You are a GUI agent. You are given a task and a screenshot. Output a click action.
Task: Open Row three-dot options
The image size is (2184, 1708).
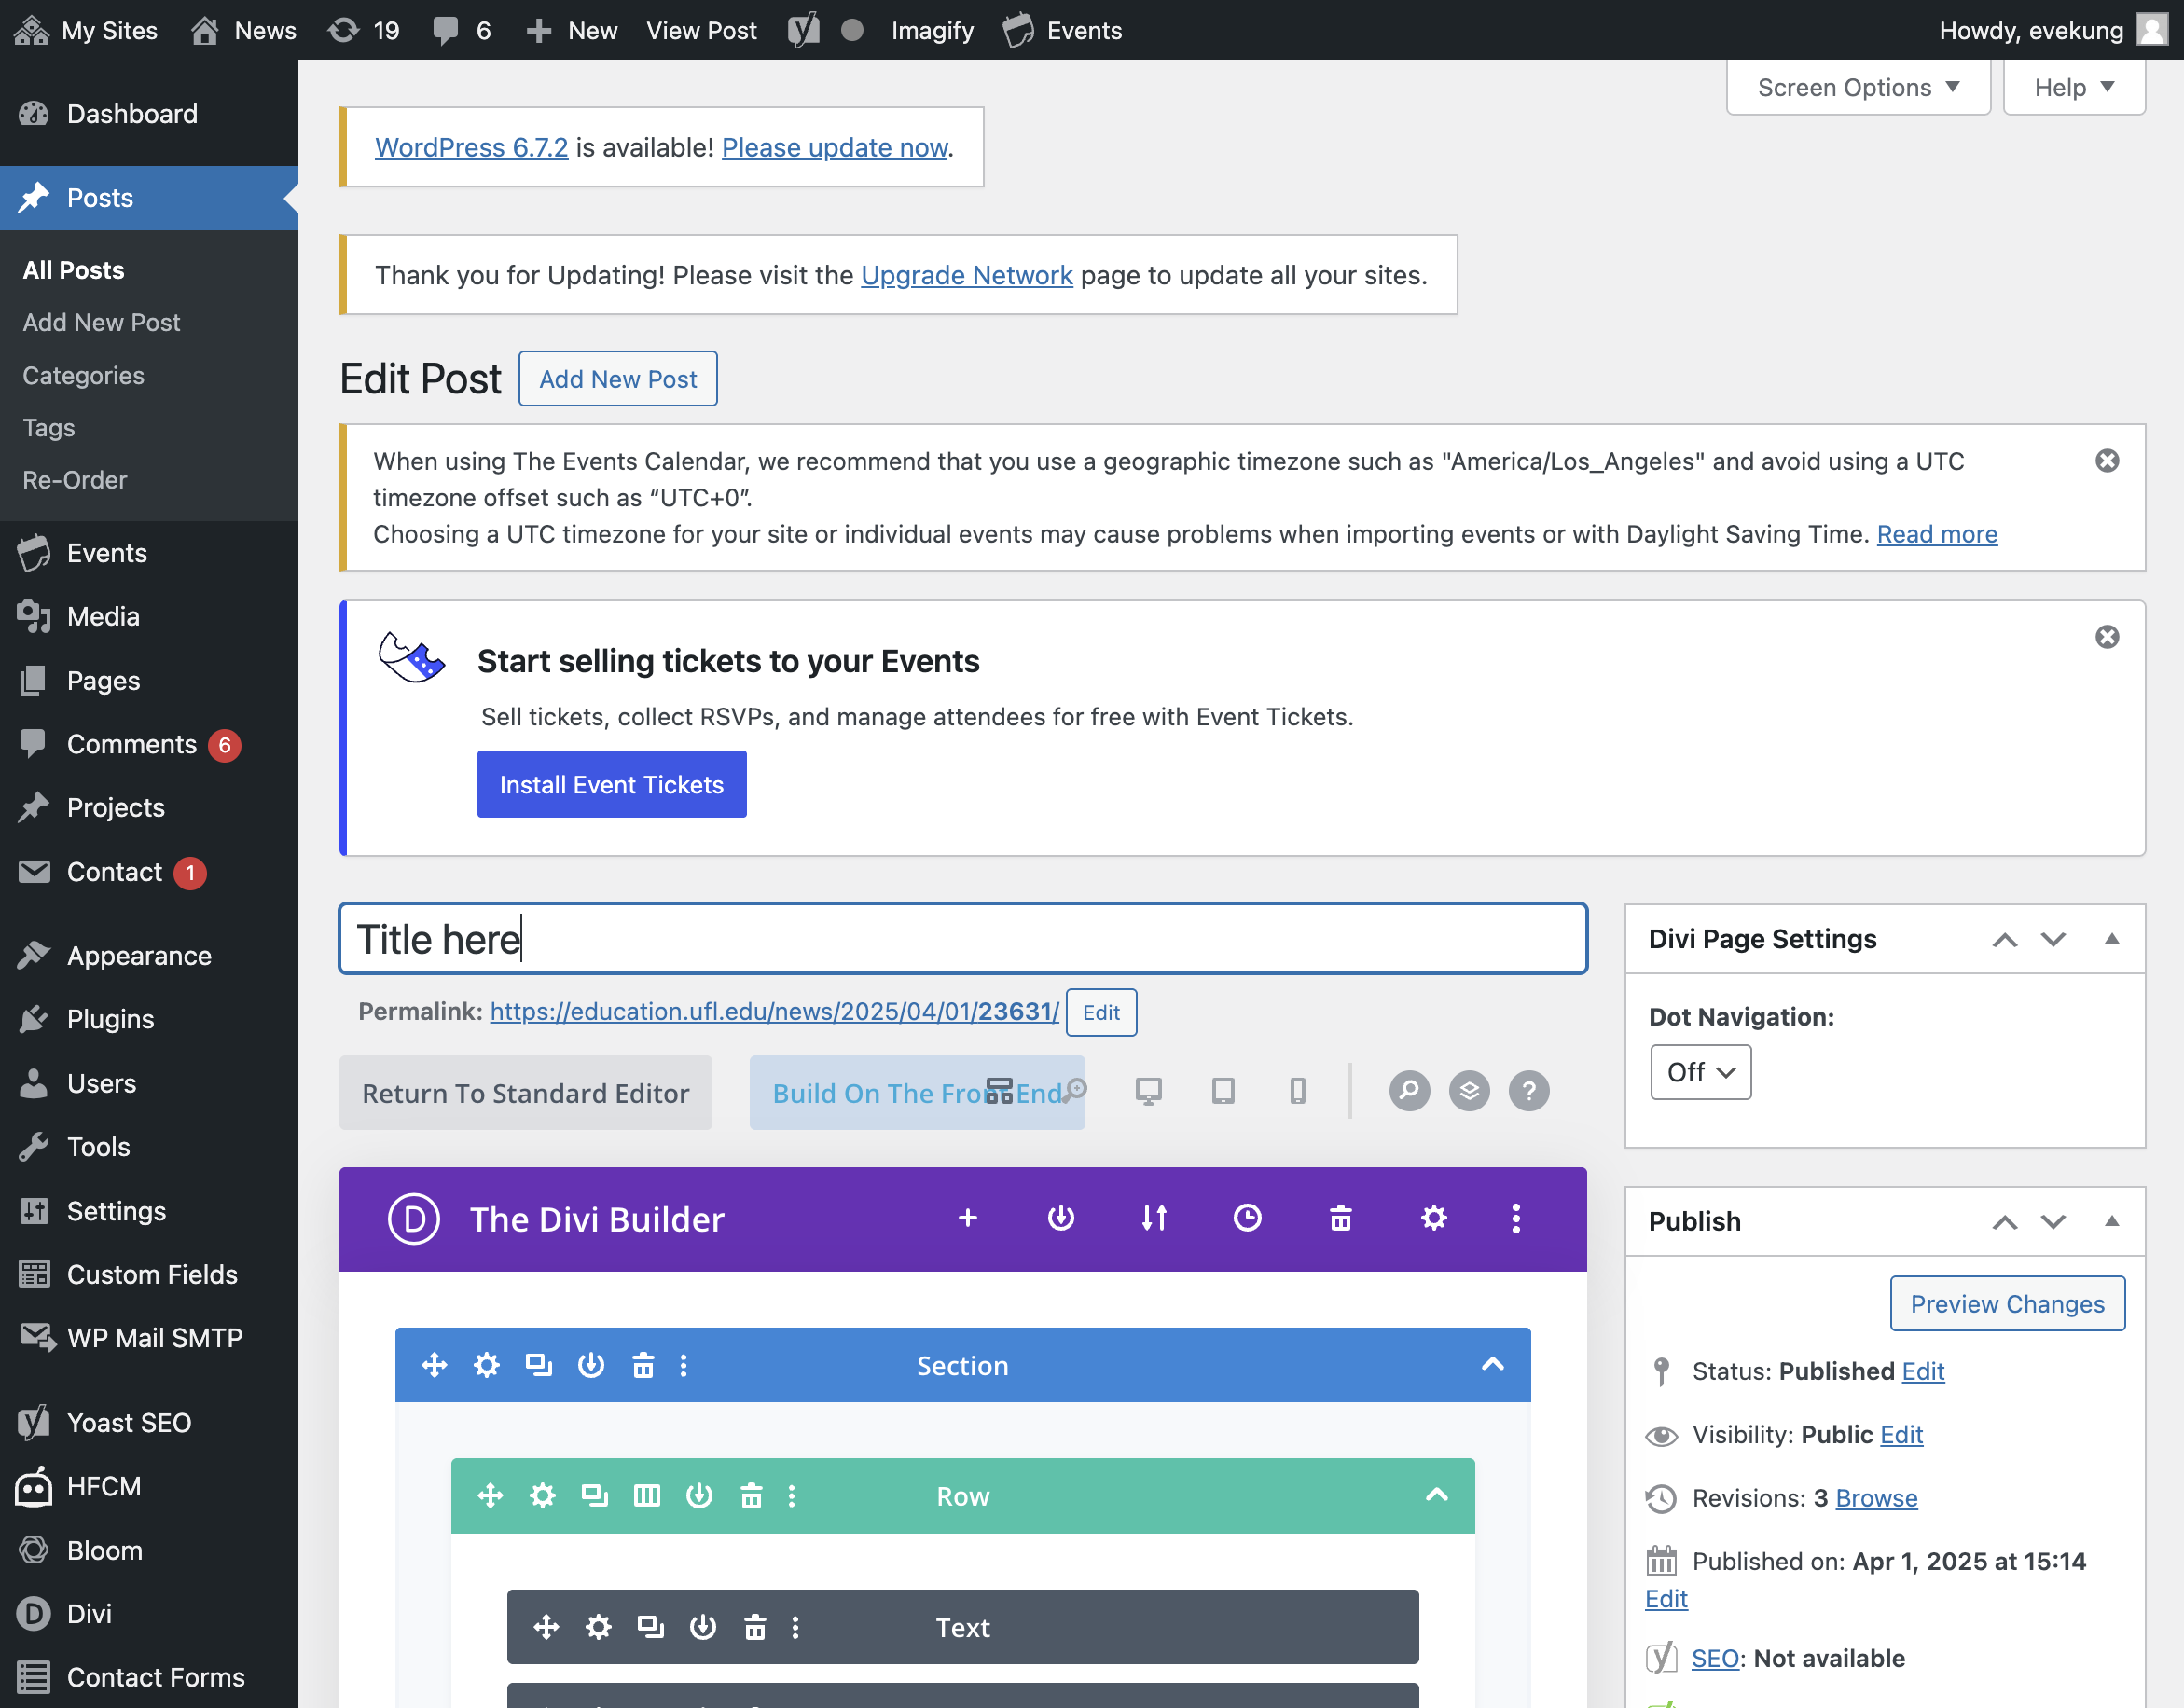tap(792, 1496)
